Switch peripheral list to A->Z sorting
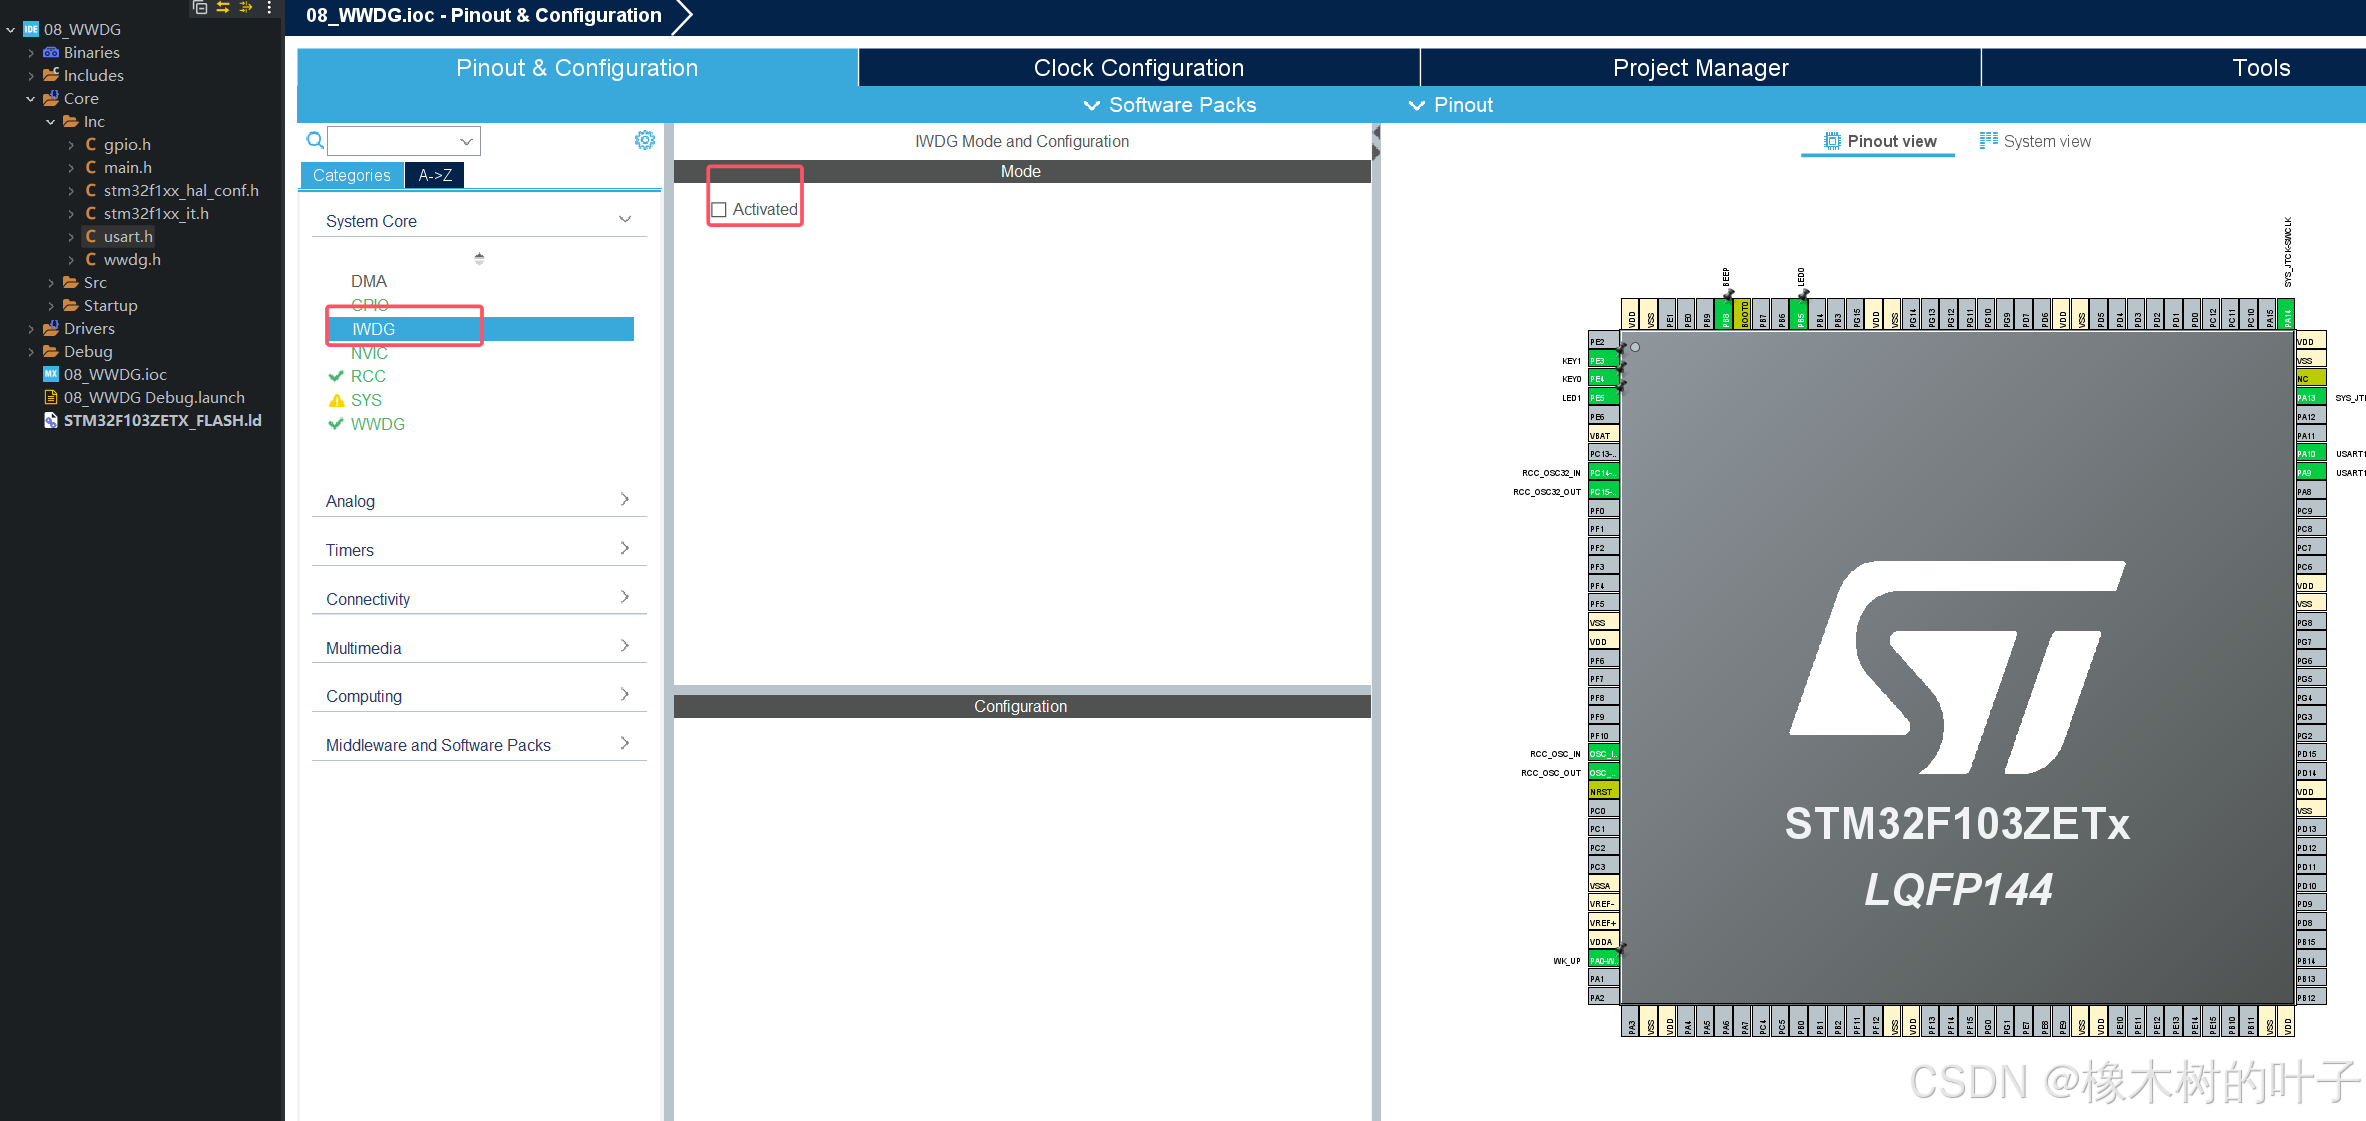Viewport: 2366px width, 1121px height. (435, 175)
